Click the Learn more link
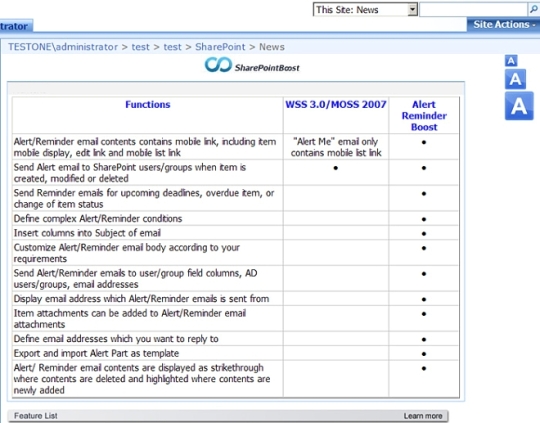 423,416
